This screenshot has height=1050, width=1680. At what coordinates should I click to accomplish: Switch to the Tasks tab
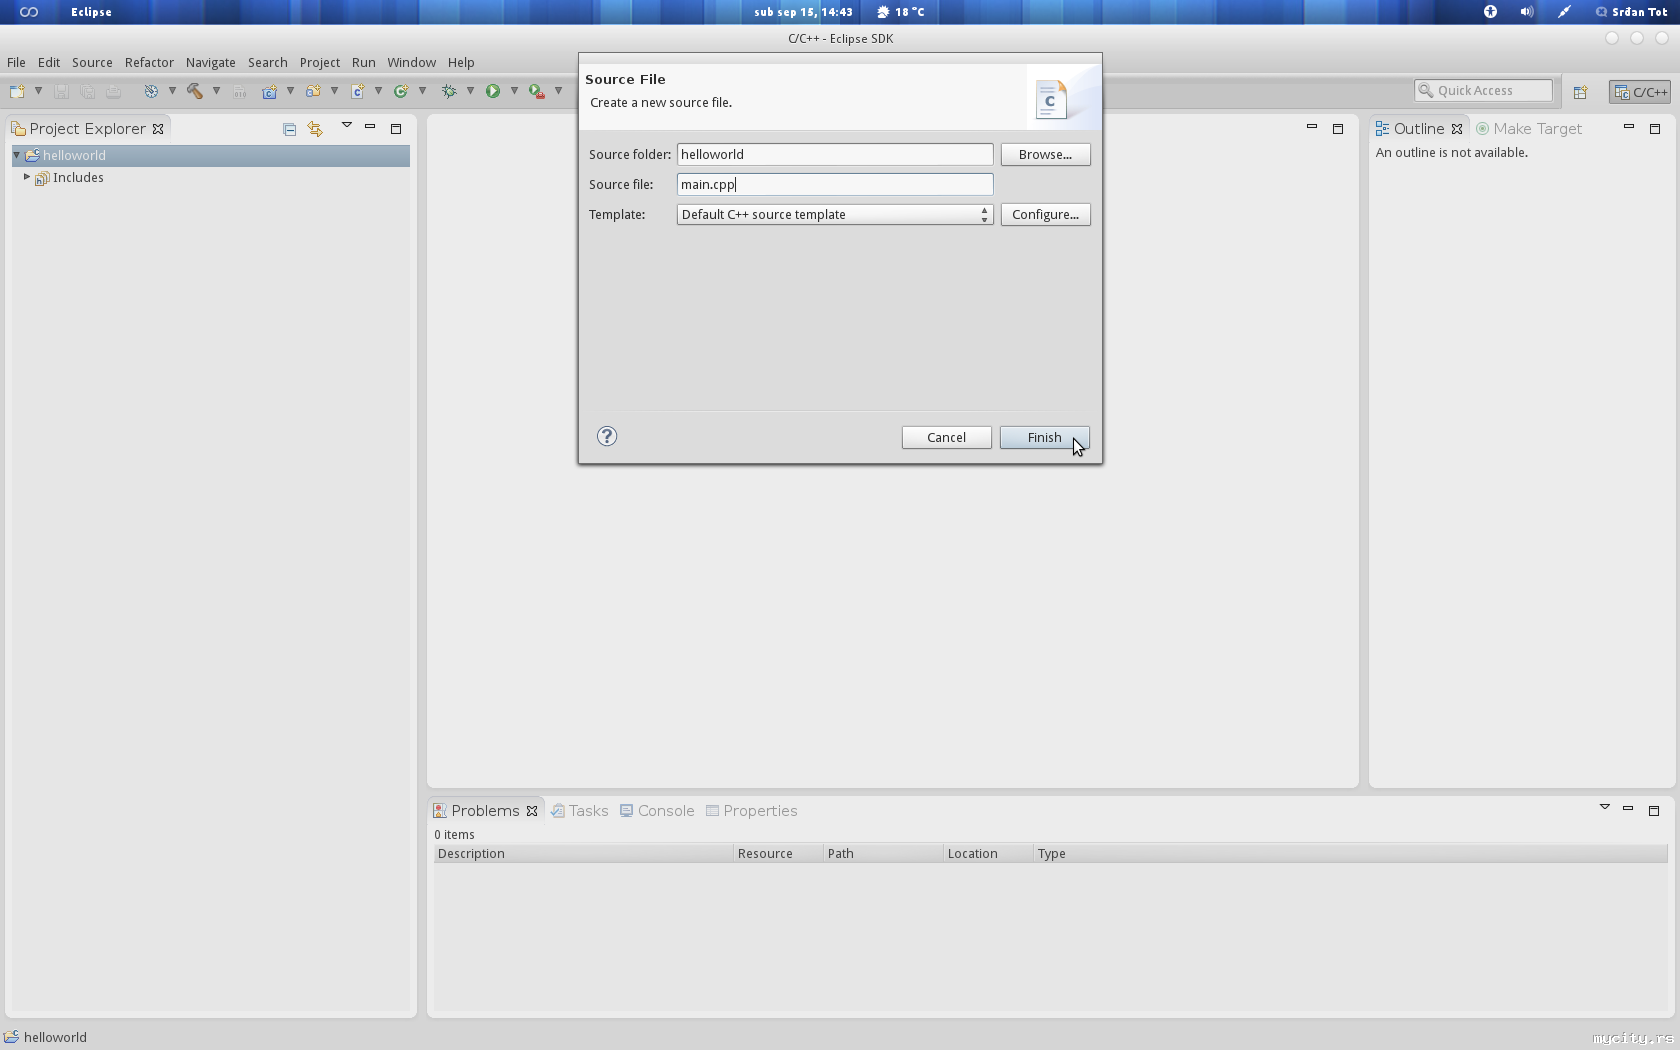click(x=579, y=811)
